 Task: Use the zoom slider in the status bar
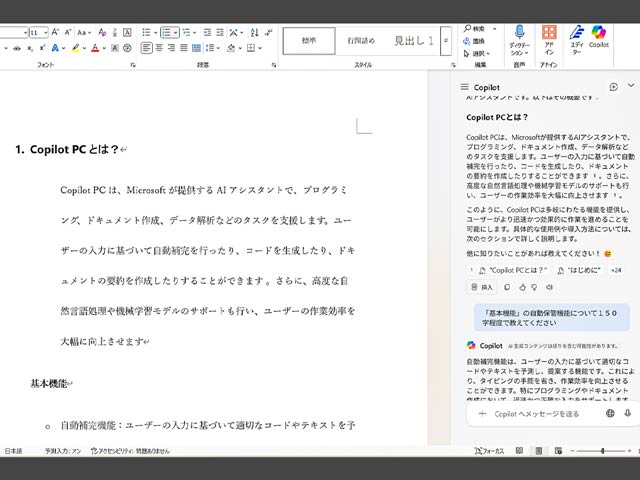pyautogui.click(x=602, y=451)
